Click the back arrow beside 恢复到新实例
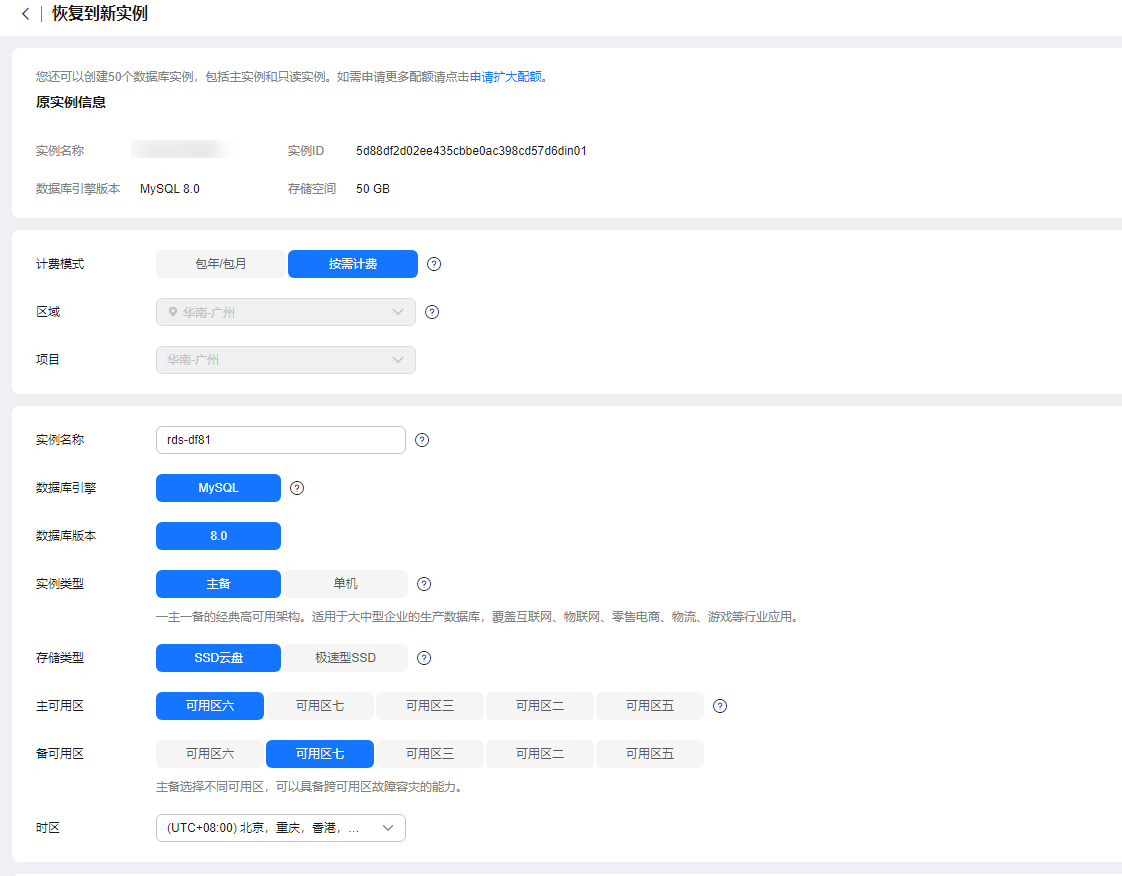 click(x=25, y=14)
